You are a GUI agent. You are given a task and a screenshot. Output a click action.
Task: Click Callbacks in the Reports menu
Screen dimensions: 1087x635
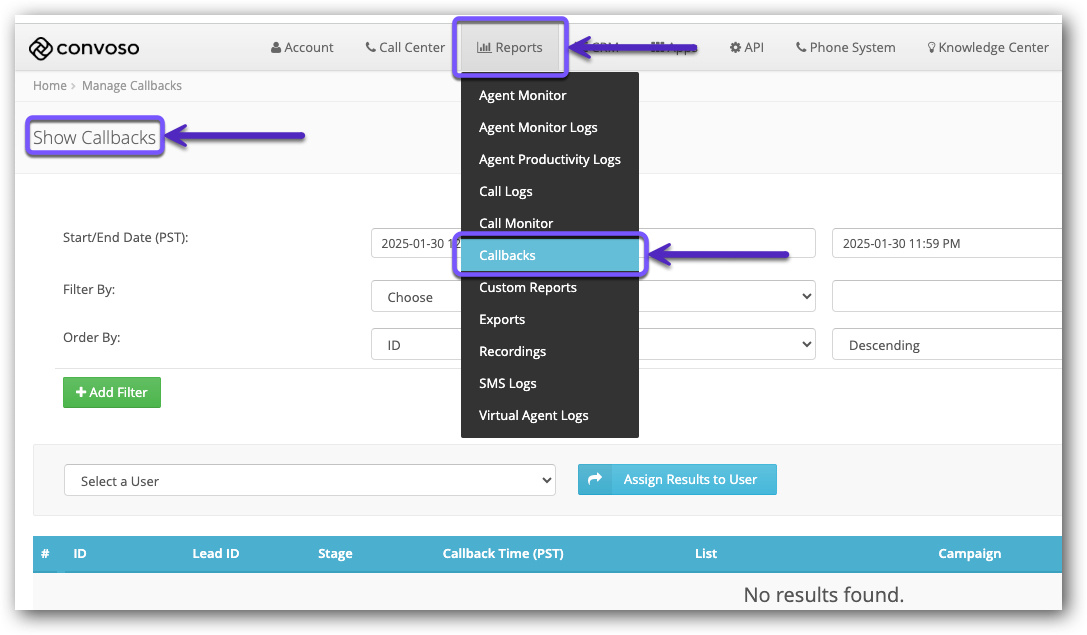pyautogui.click(x=507, y=256)
